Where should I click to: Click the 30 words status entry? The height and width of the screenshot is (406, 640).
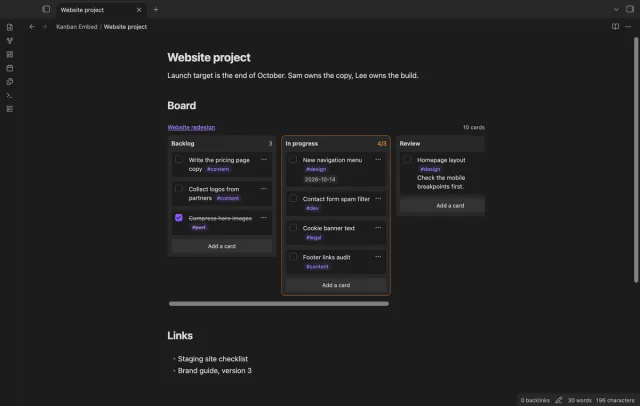pos(580,400)
